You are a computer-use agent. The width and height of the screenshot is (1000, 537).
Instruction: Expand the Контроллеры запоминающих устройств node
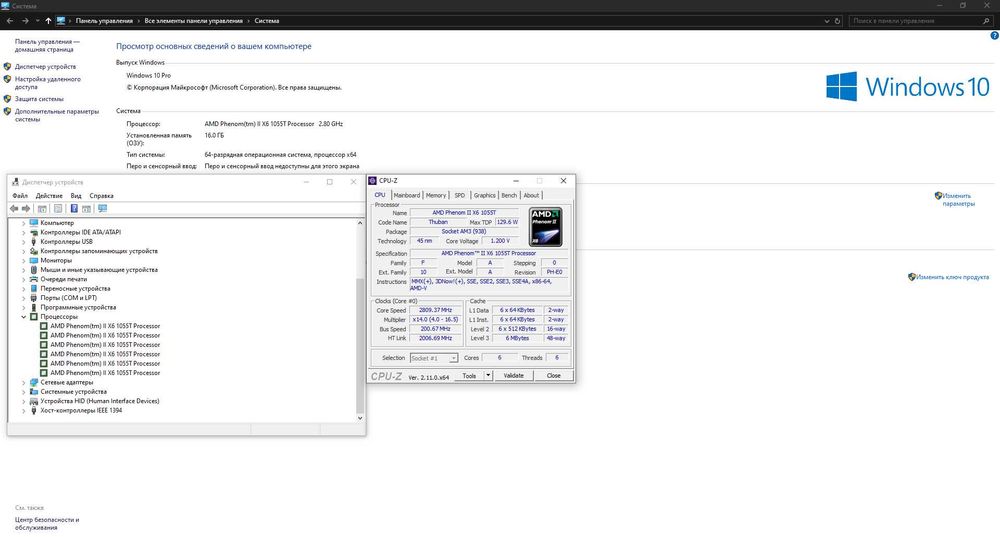pos(24,251)
